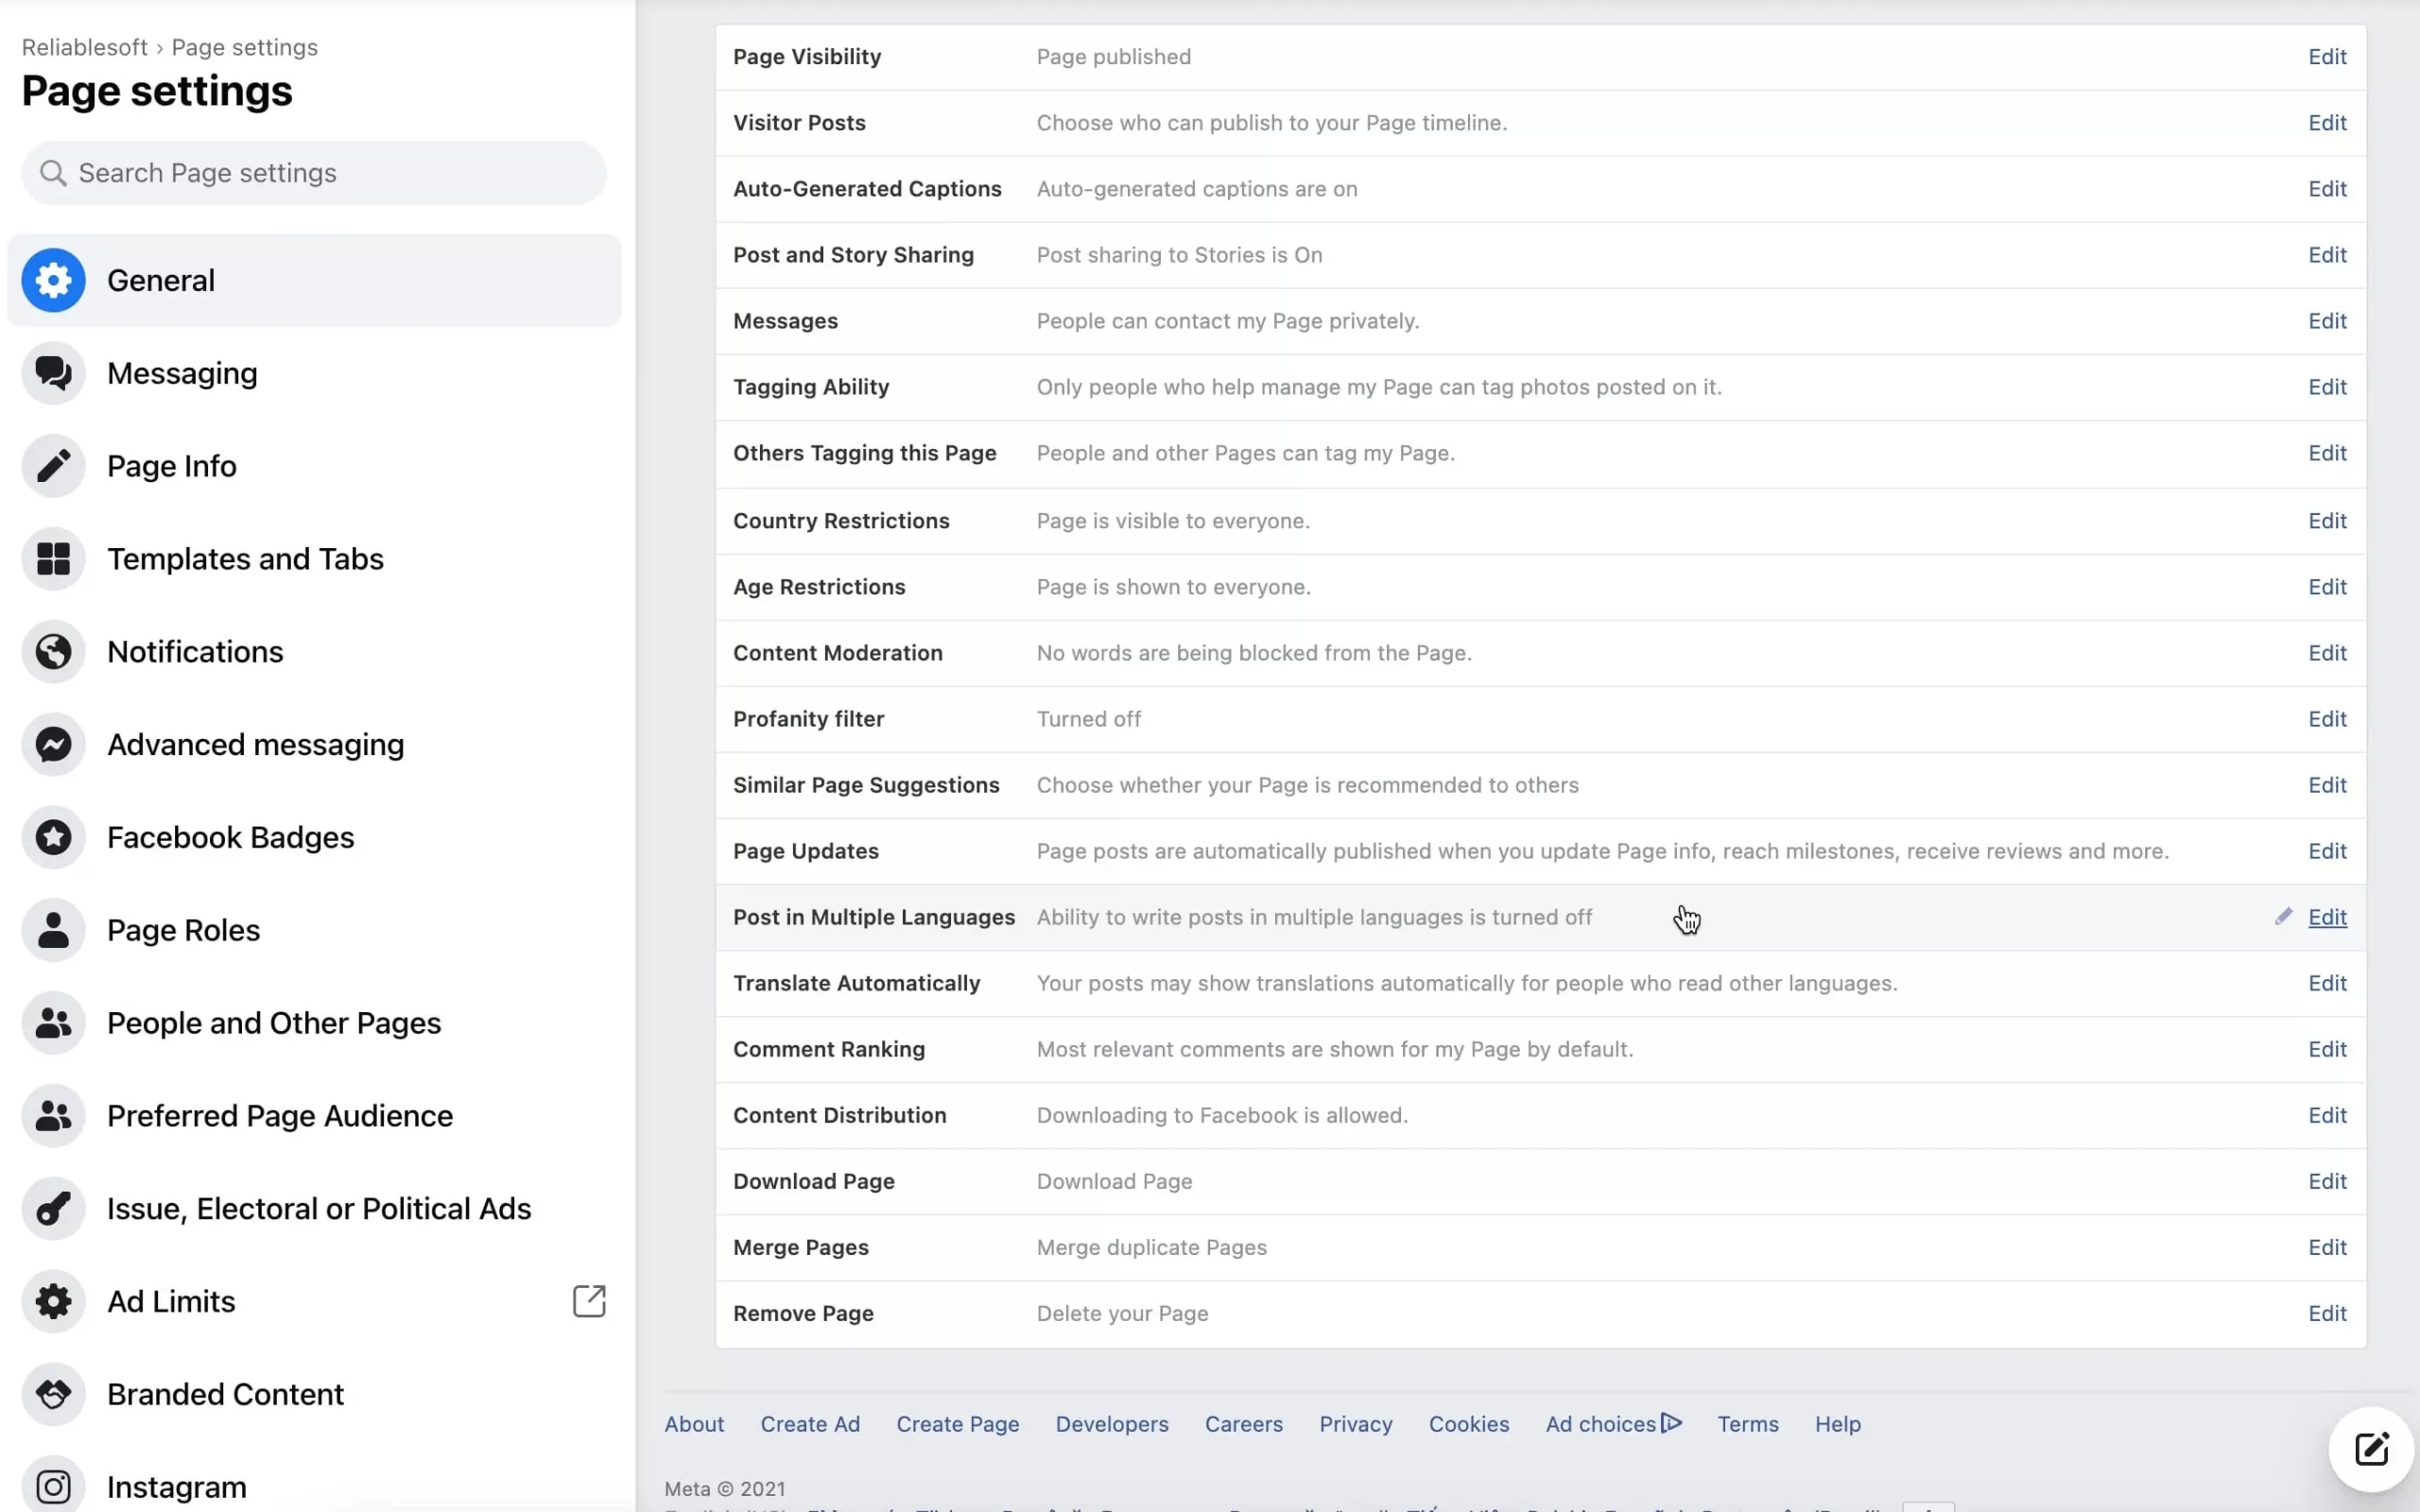This screenshot has width=2420, height=1512.
Task: Switch to Page Info section
Action: tap(314, 466)
